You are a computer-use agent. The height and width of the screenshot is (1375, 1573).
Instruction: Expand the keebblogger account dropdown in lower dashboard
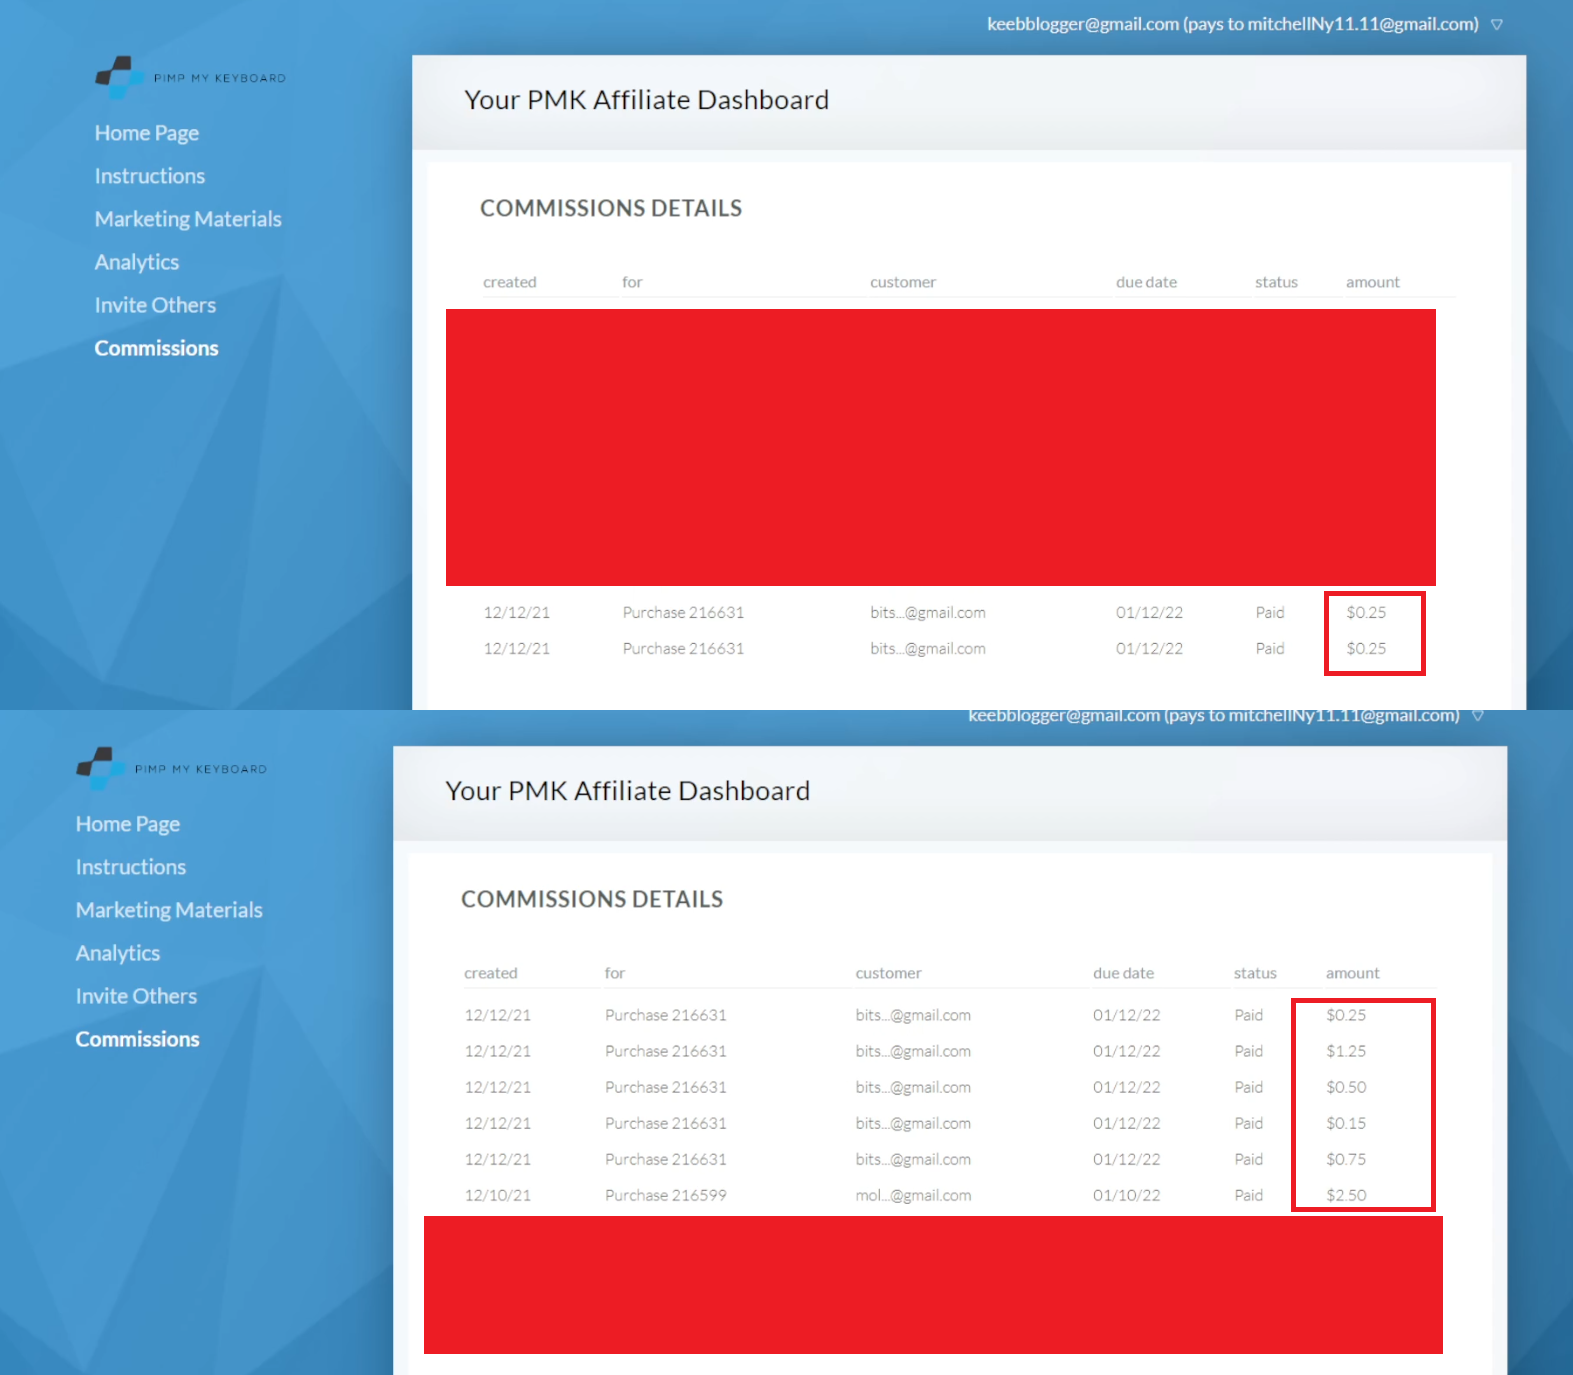point(1478,716)
